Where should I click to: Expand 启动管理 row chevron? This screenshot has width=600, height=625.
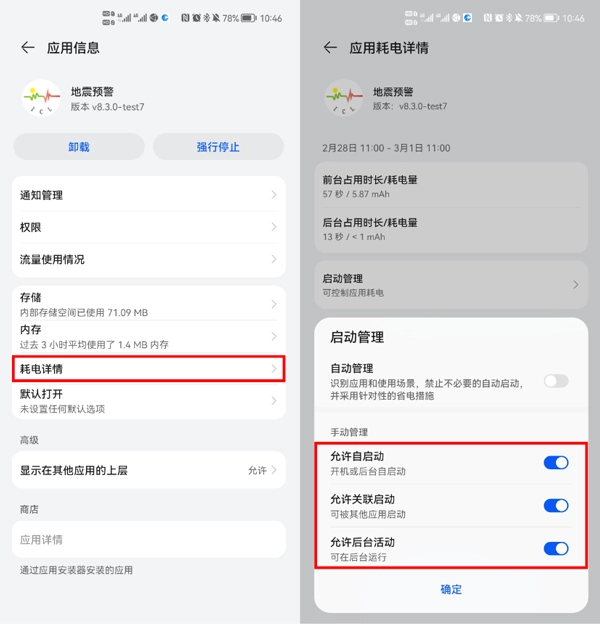[x=576, y=285]
